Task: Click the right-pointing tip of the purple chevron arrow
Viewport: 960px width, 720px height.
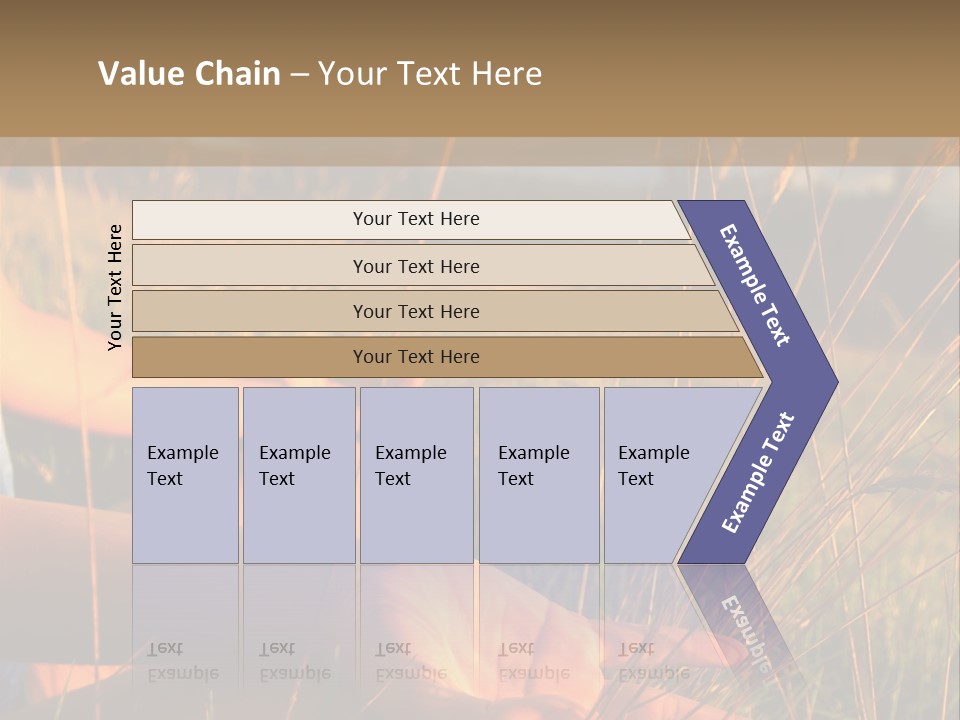Action: [830, 381]
